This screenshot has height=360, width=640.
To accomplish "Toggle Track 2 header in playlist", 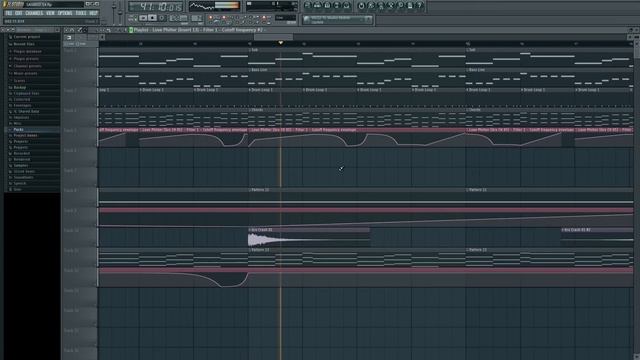I will 80,77.
